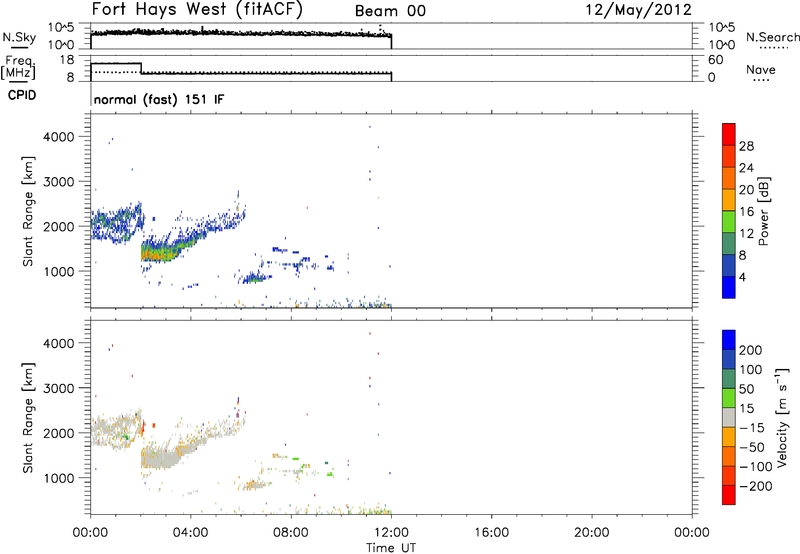Click the '200' label on Velocity colorbar

(x=751, y=350)
